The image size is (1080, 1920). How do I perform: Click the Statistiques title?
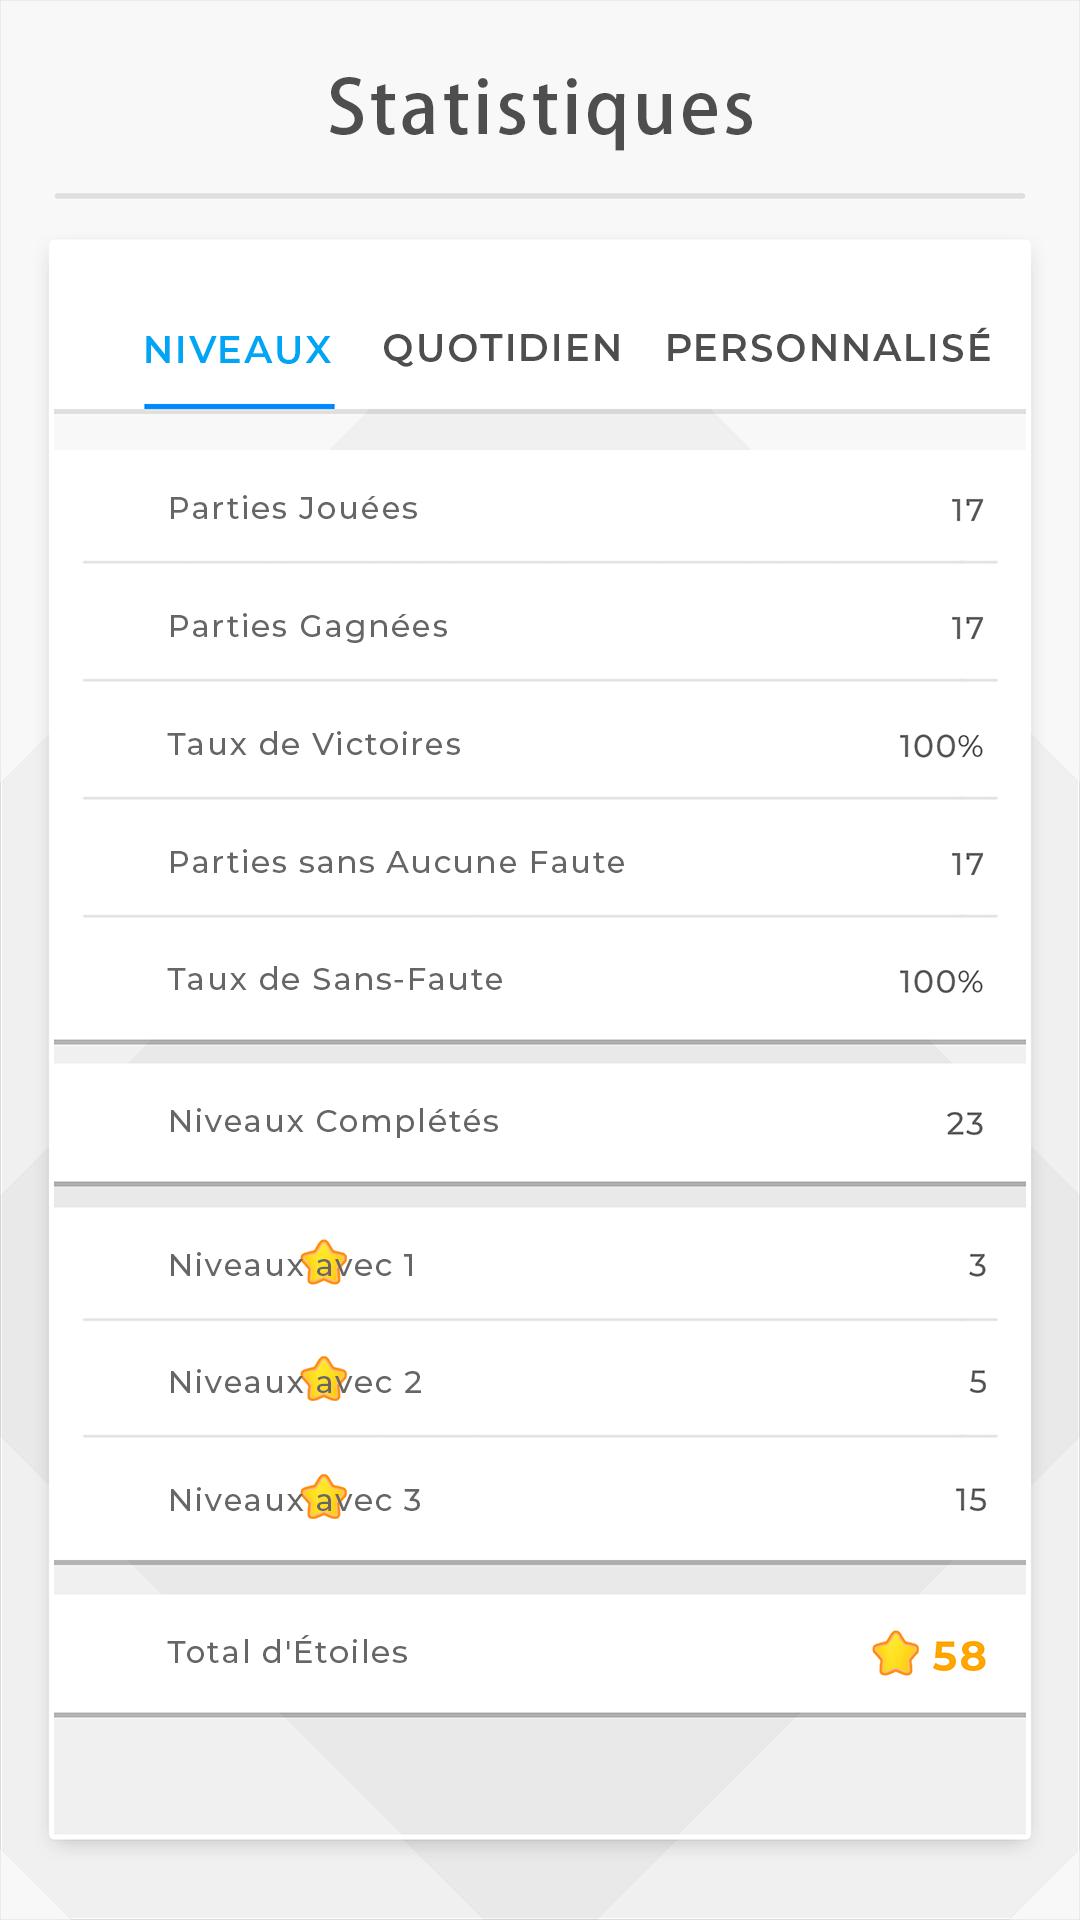click(x=541, y=109)
